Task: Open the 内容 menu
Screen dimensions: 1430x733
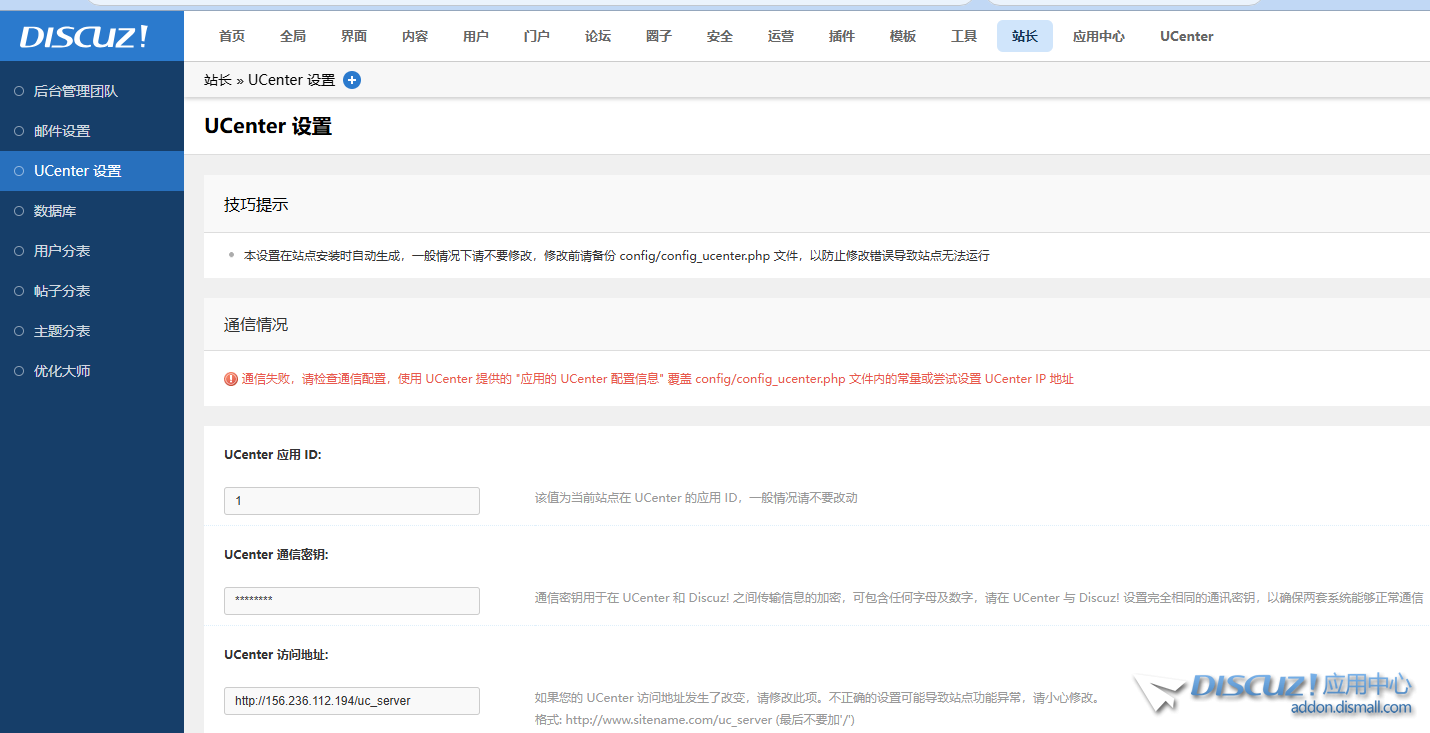Action: [415, 36]
